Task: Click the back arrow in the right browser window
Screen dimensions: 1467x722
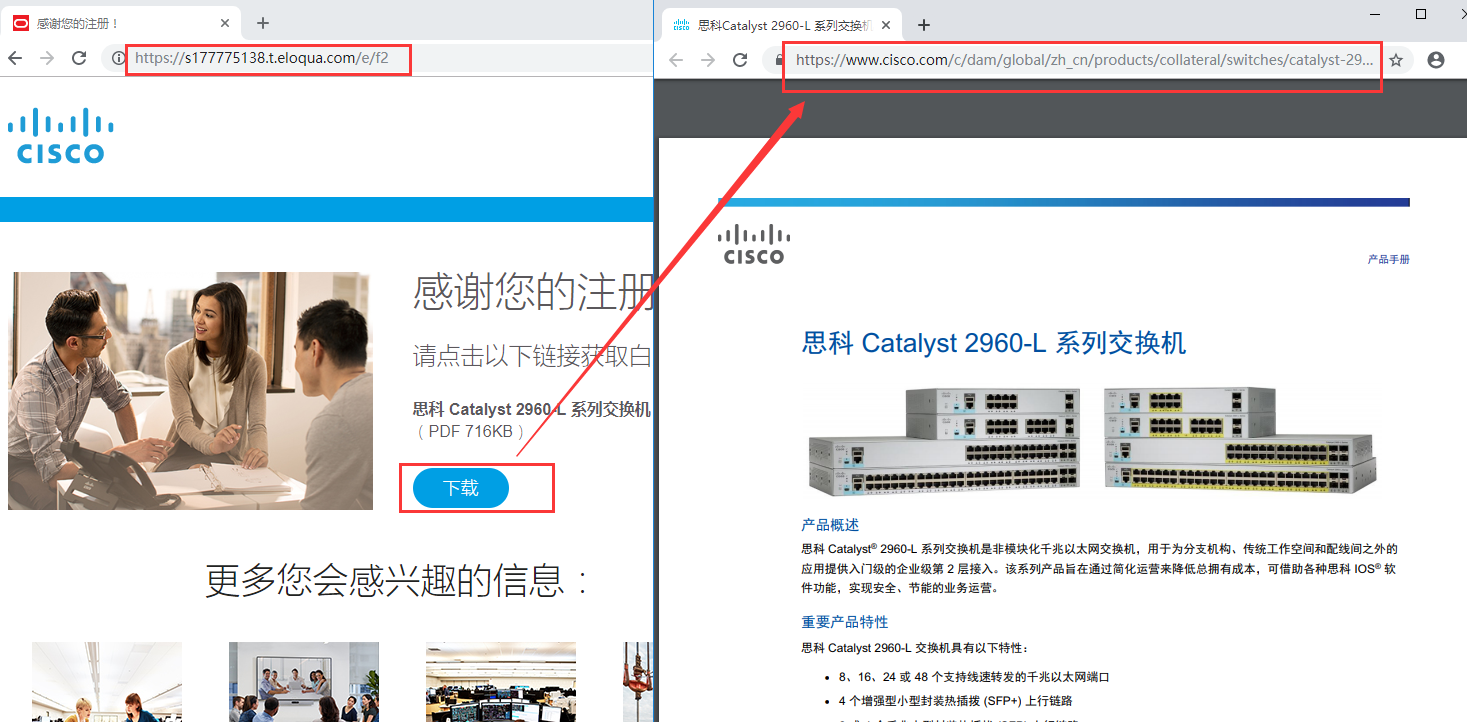Action: coord(675,60)
